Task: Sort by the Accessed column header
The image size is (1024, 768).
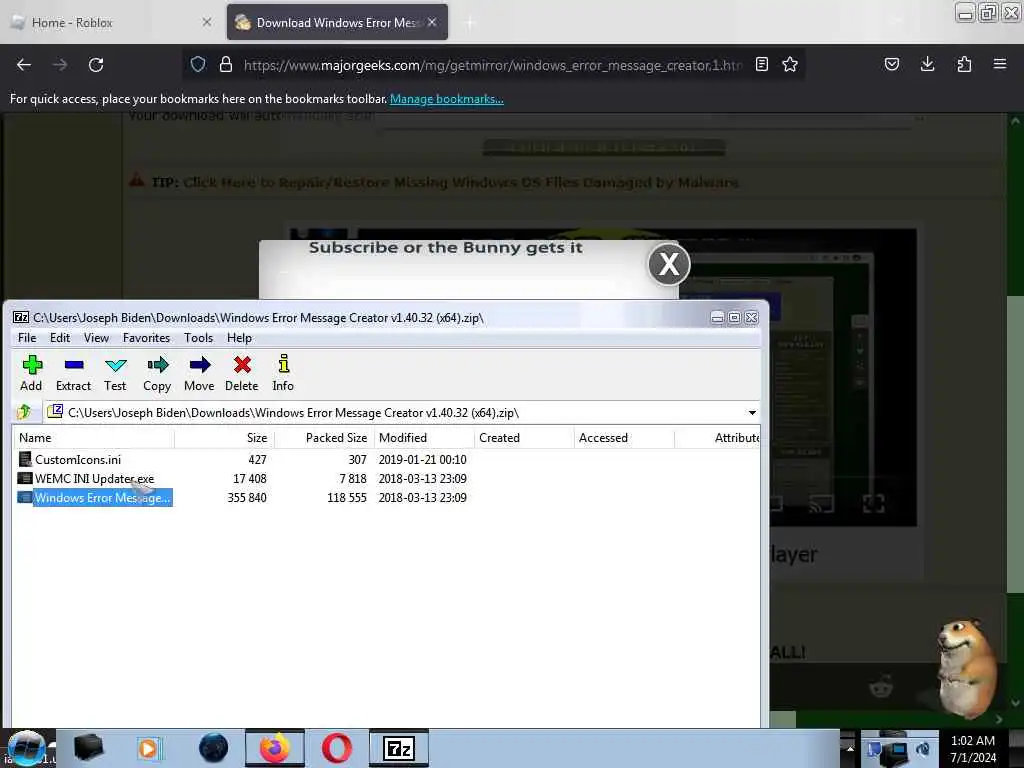Action: pyautogui.click(x=624, y=438)
